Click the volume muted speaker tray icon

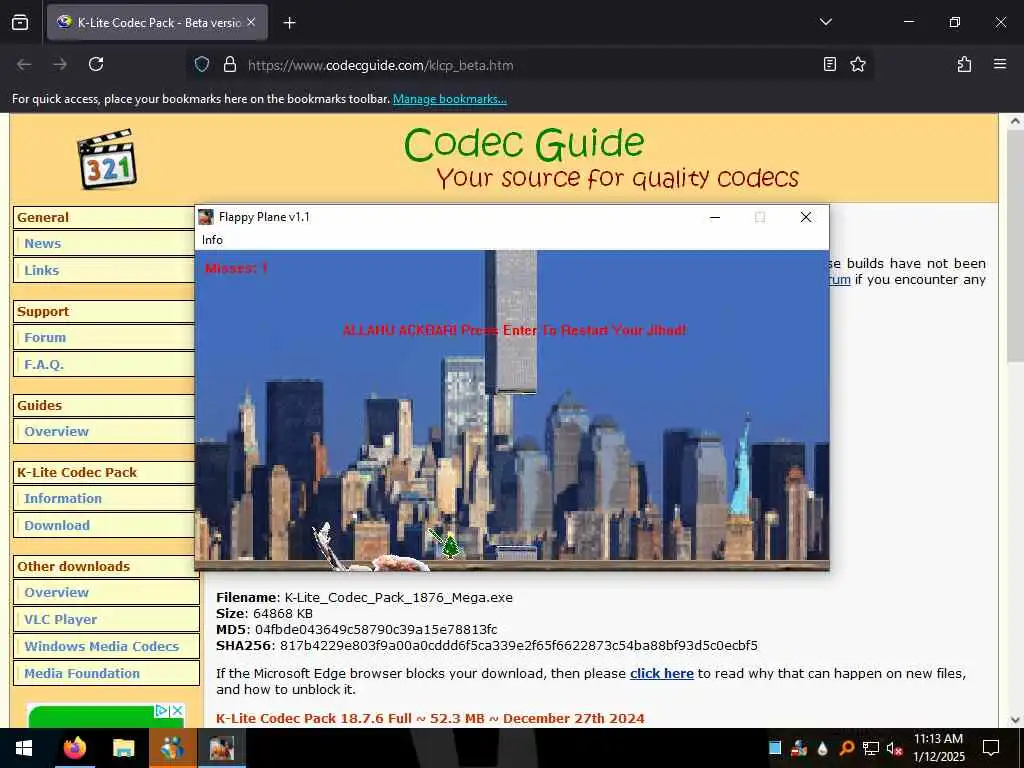pyautogui.click(x=894, y=748)
